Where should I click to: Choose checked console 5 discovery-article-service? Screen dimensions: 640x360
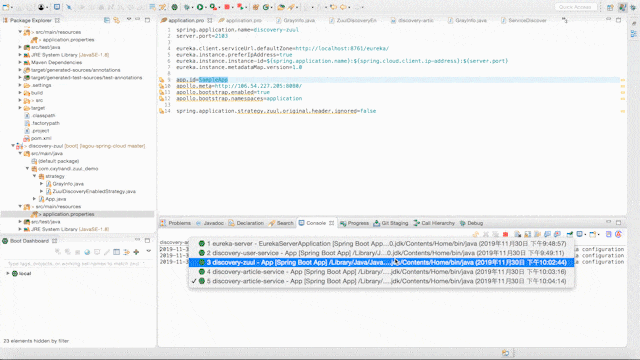point(382,281)
